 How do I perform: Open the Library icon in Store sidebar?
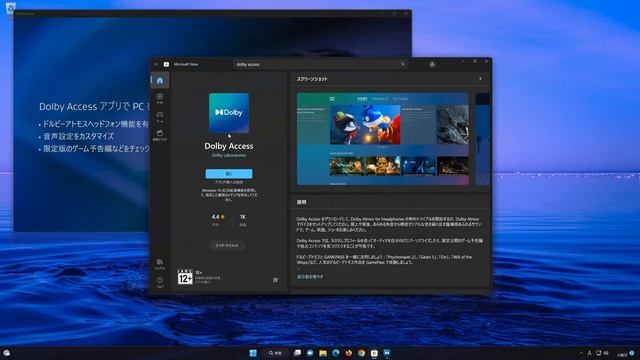(x=160, y=264)
